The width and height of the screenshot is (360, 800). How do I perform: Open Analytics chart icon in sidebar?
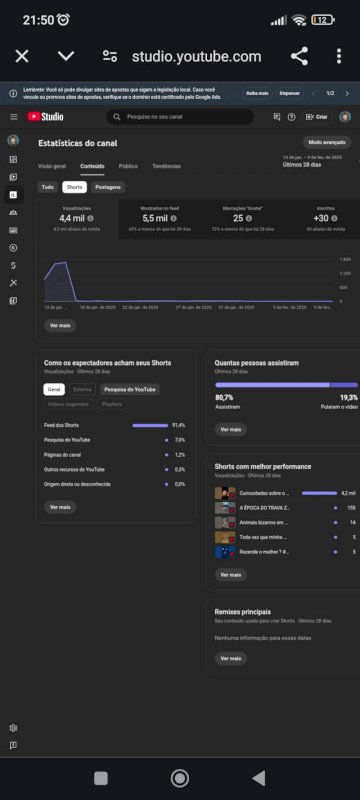tap(13, 194)
